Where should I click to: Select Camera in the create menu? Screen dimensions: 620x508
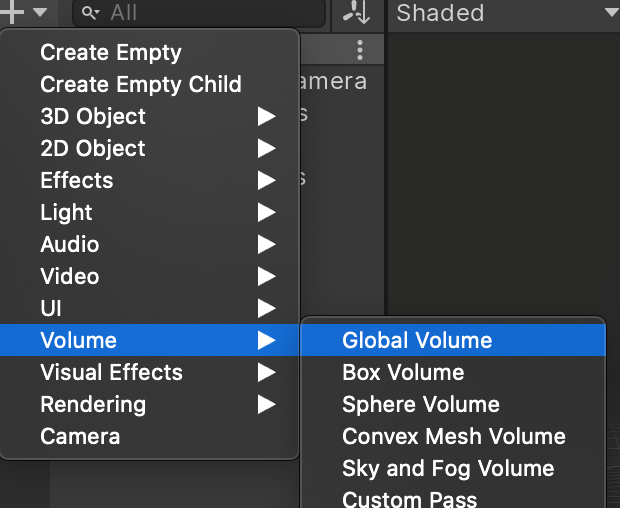(x=80, y=436)
